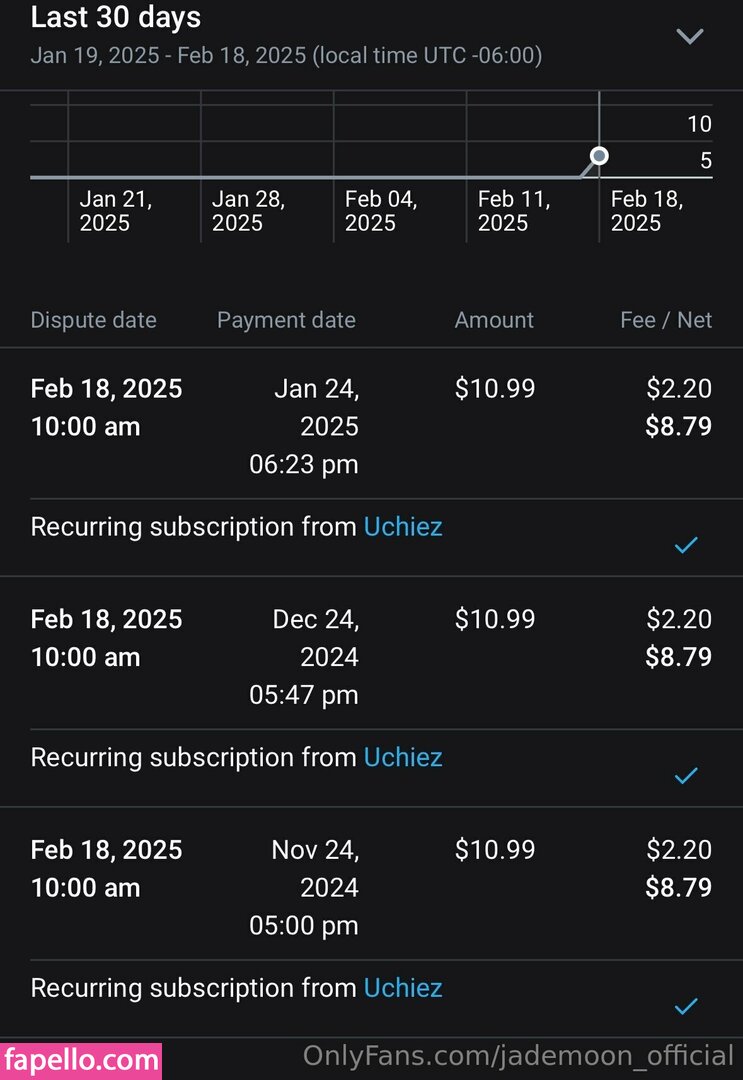Click the chart's circular data point marker
743x1080 pixels.
[x=599, y=156]
